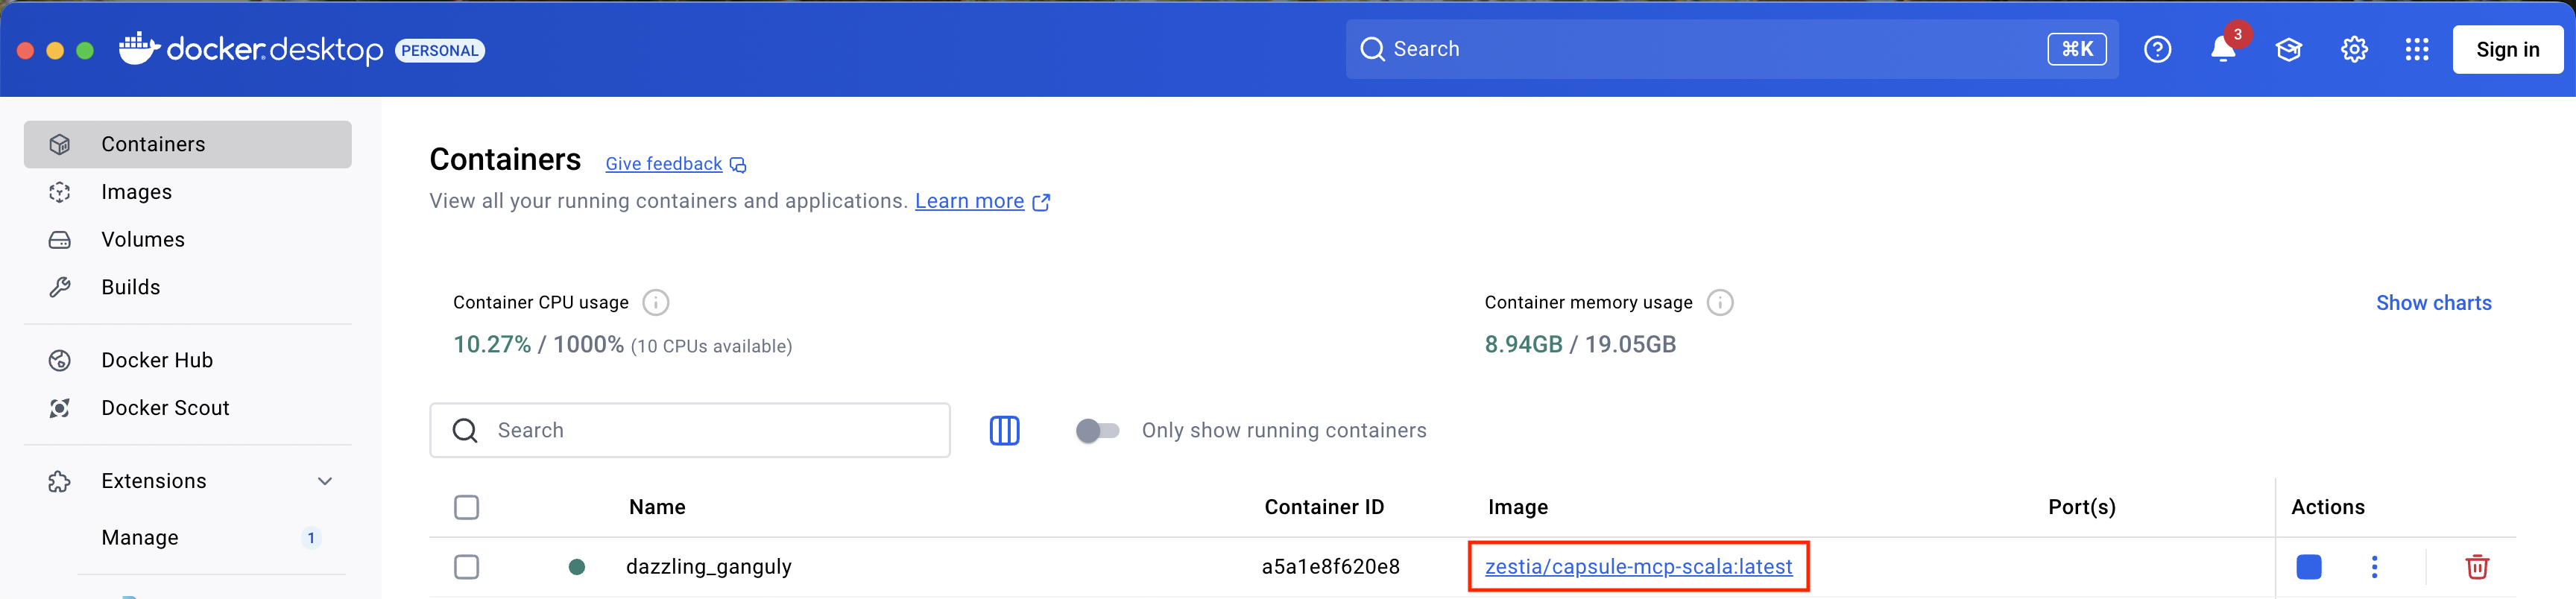Open Volumes in the sidebar
Screen dimensions: 2576x599
(142, 240)
